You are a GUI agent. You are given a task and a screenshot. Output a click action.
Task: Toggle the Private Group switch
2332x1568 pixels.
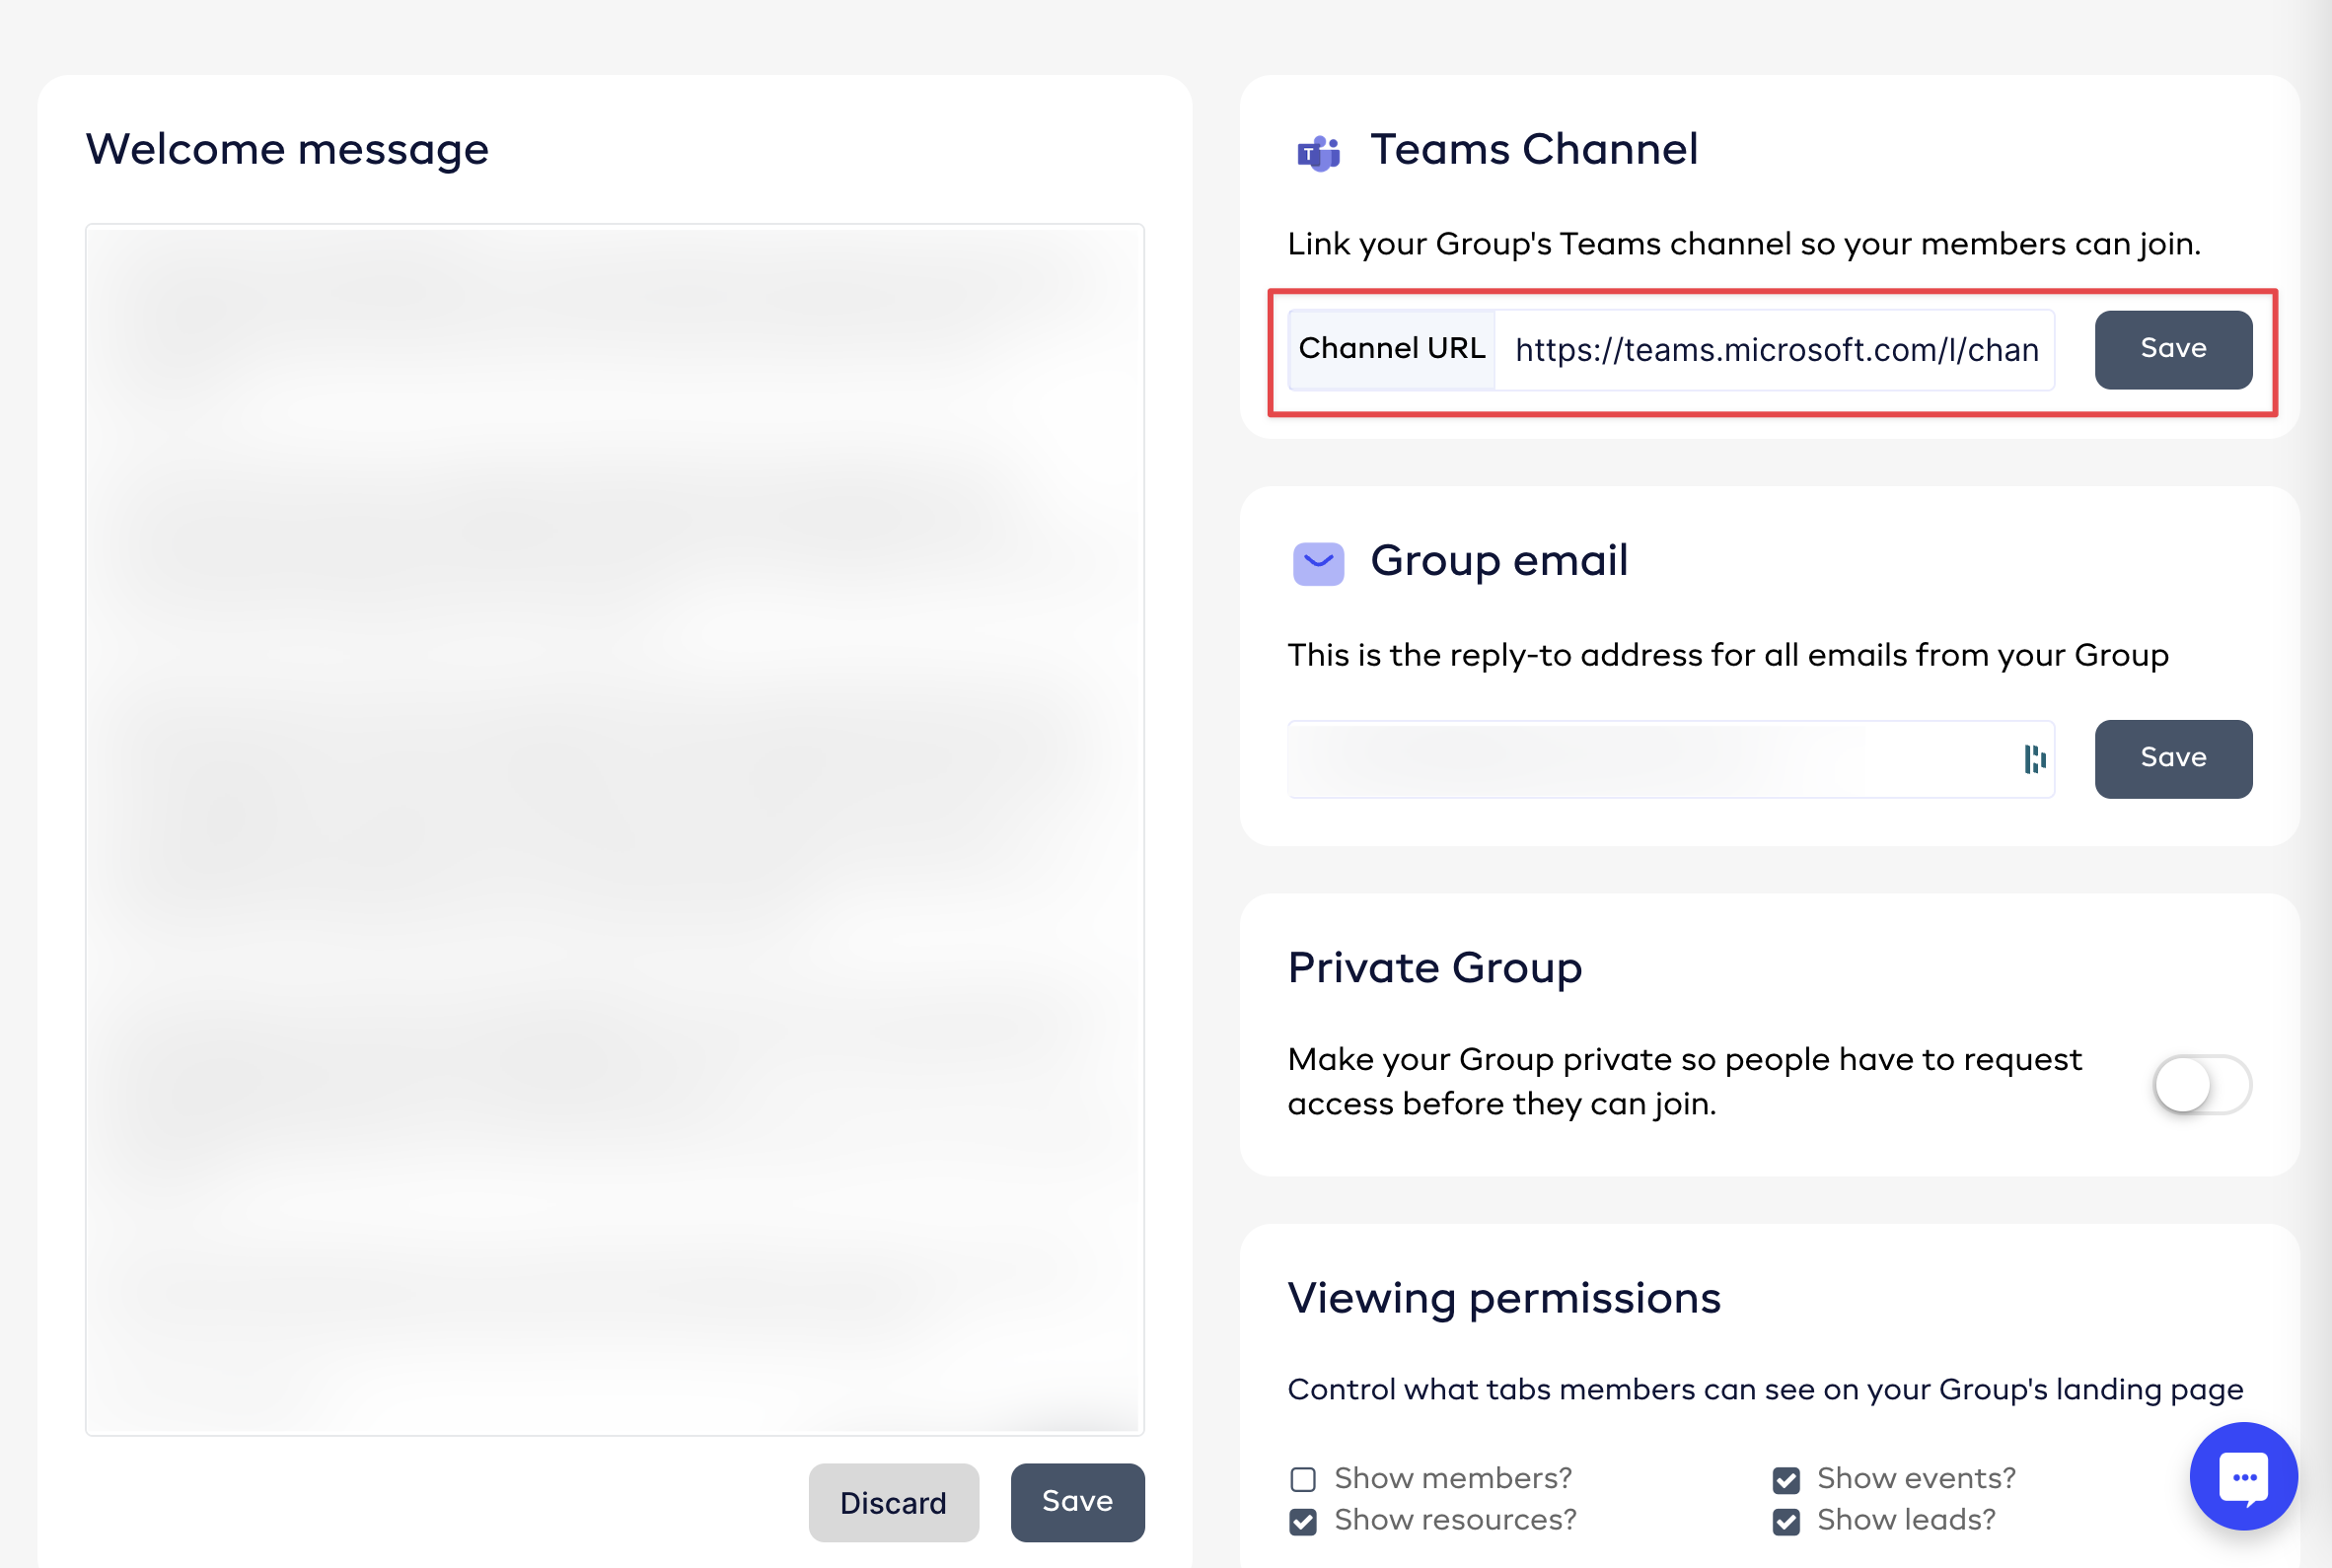click(2201, 1084)
